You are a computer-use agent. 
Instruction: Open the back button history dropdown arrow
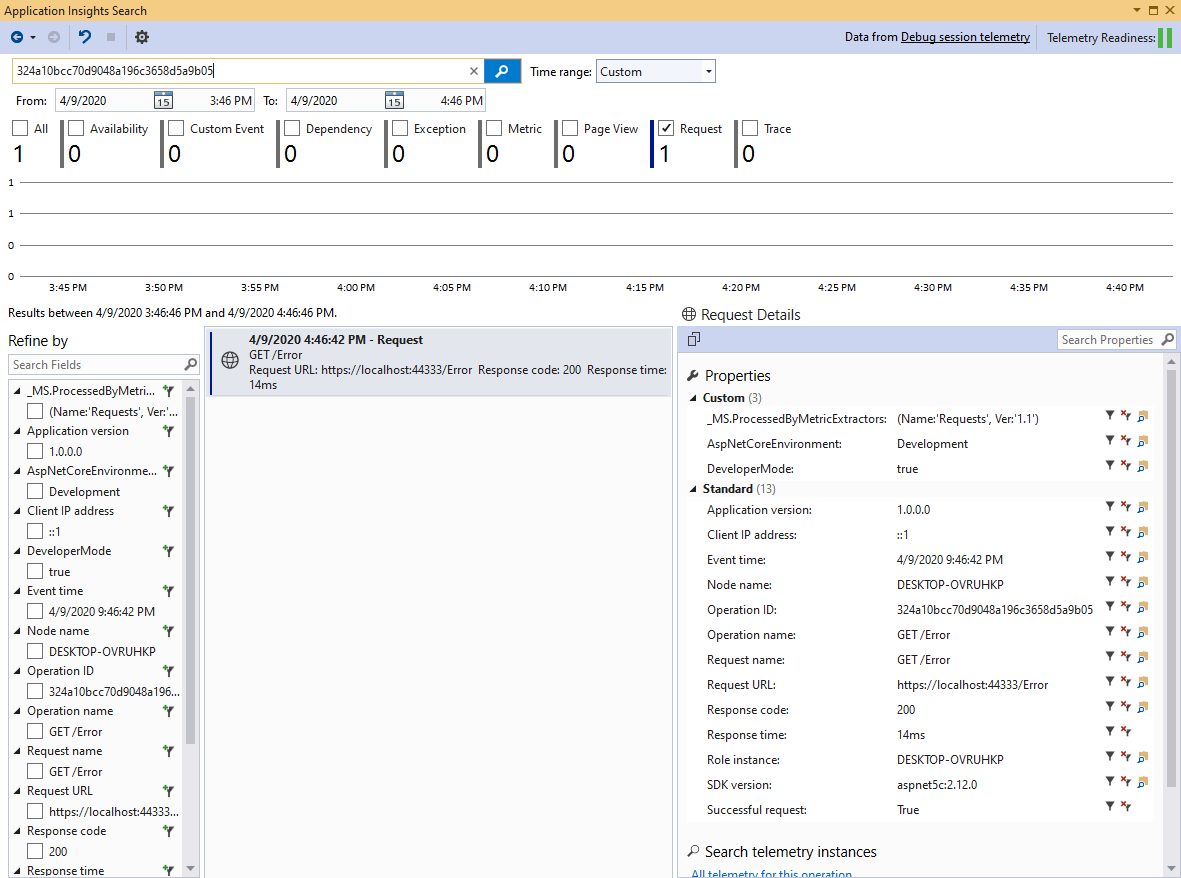[x=33, y=38]
